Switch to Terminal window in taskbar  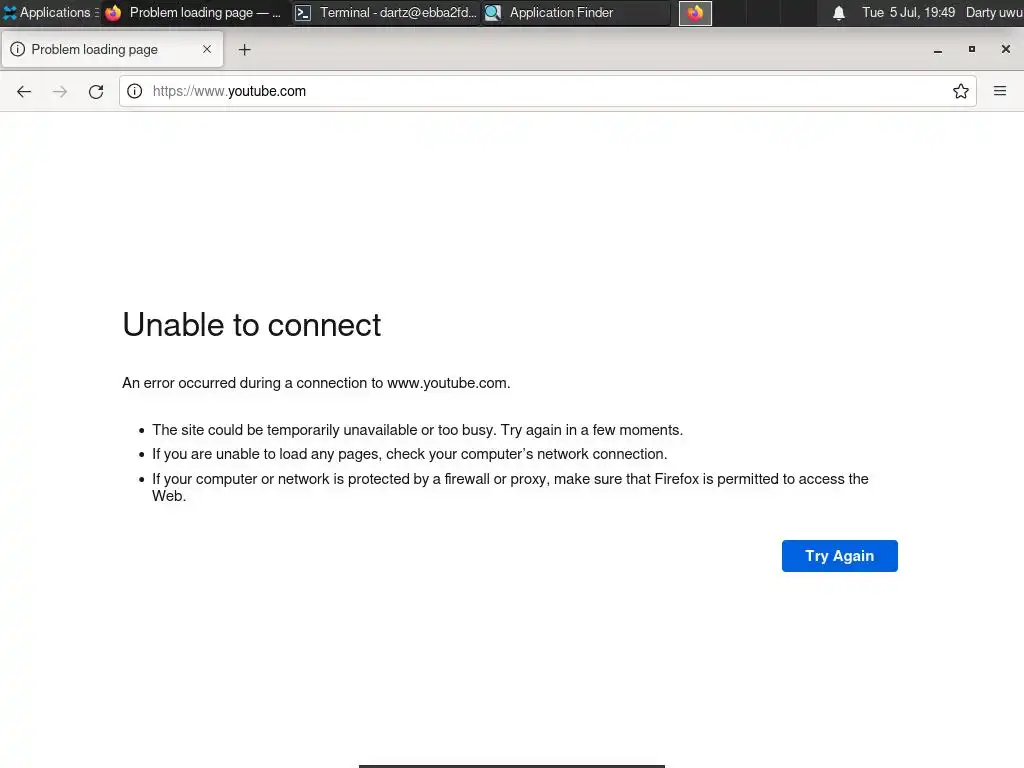pos(385,12)
